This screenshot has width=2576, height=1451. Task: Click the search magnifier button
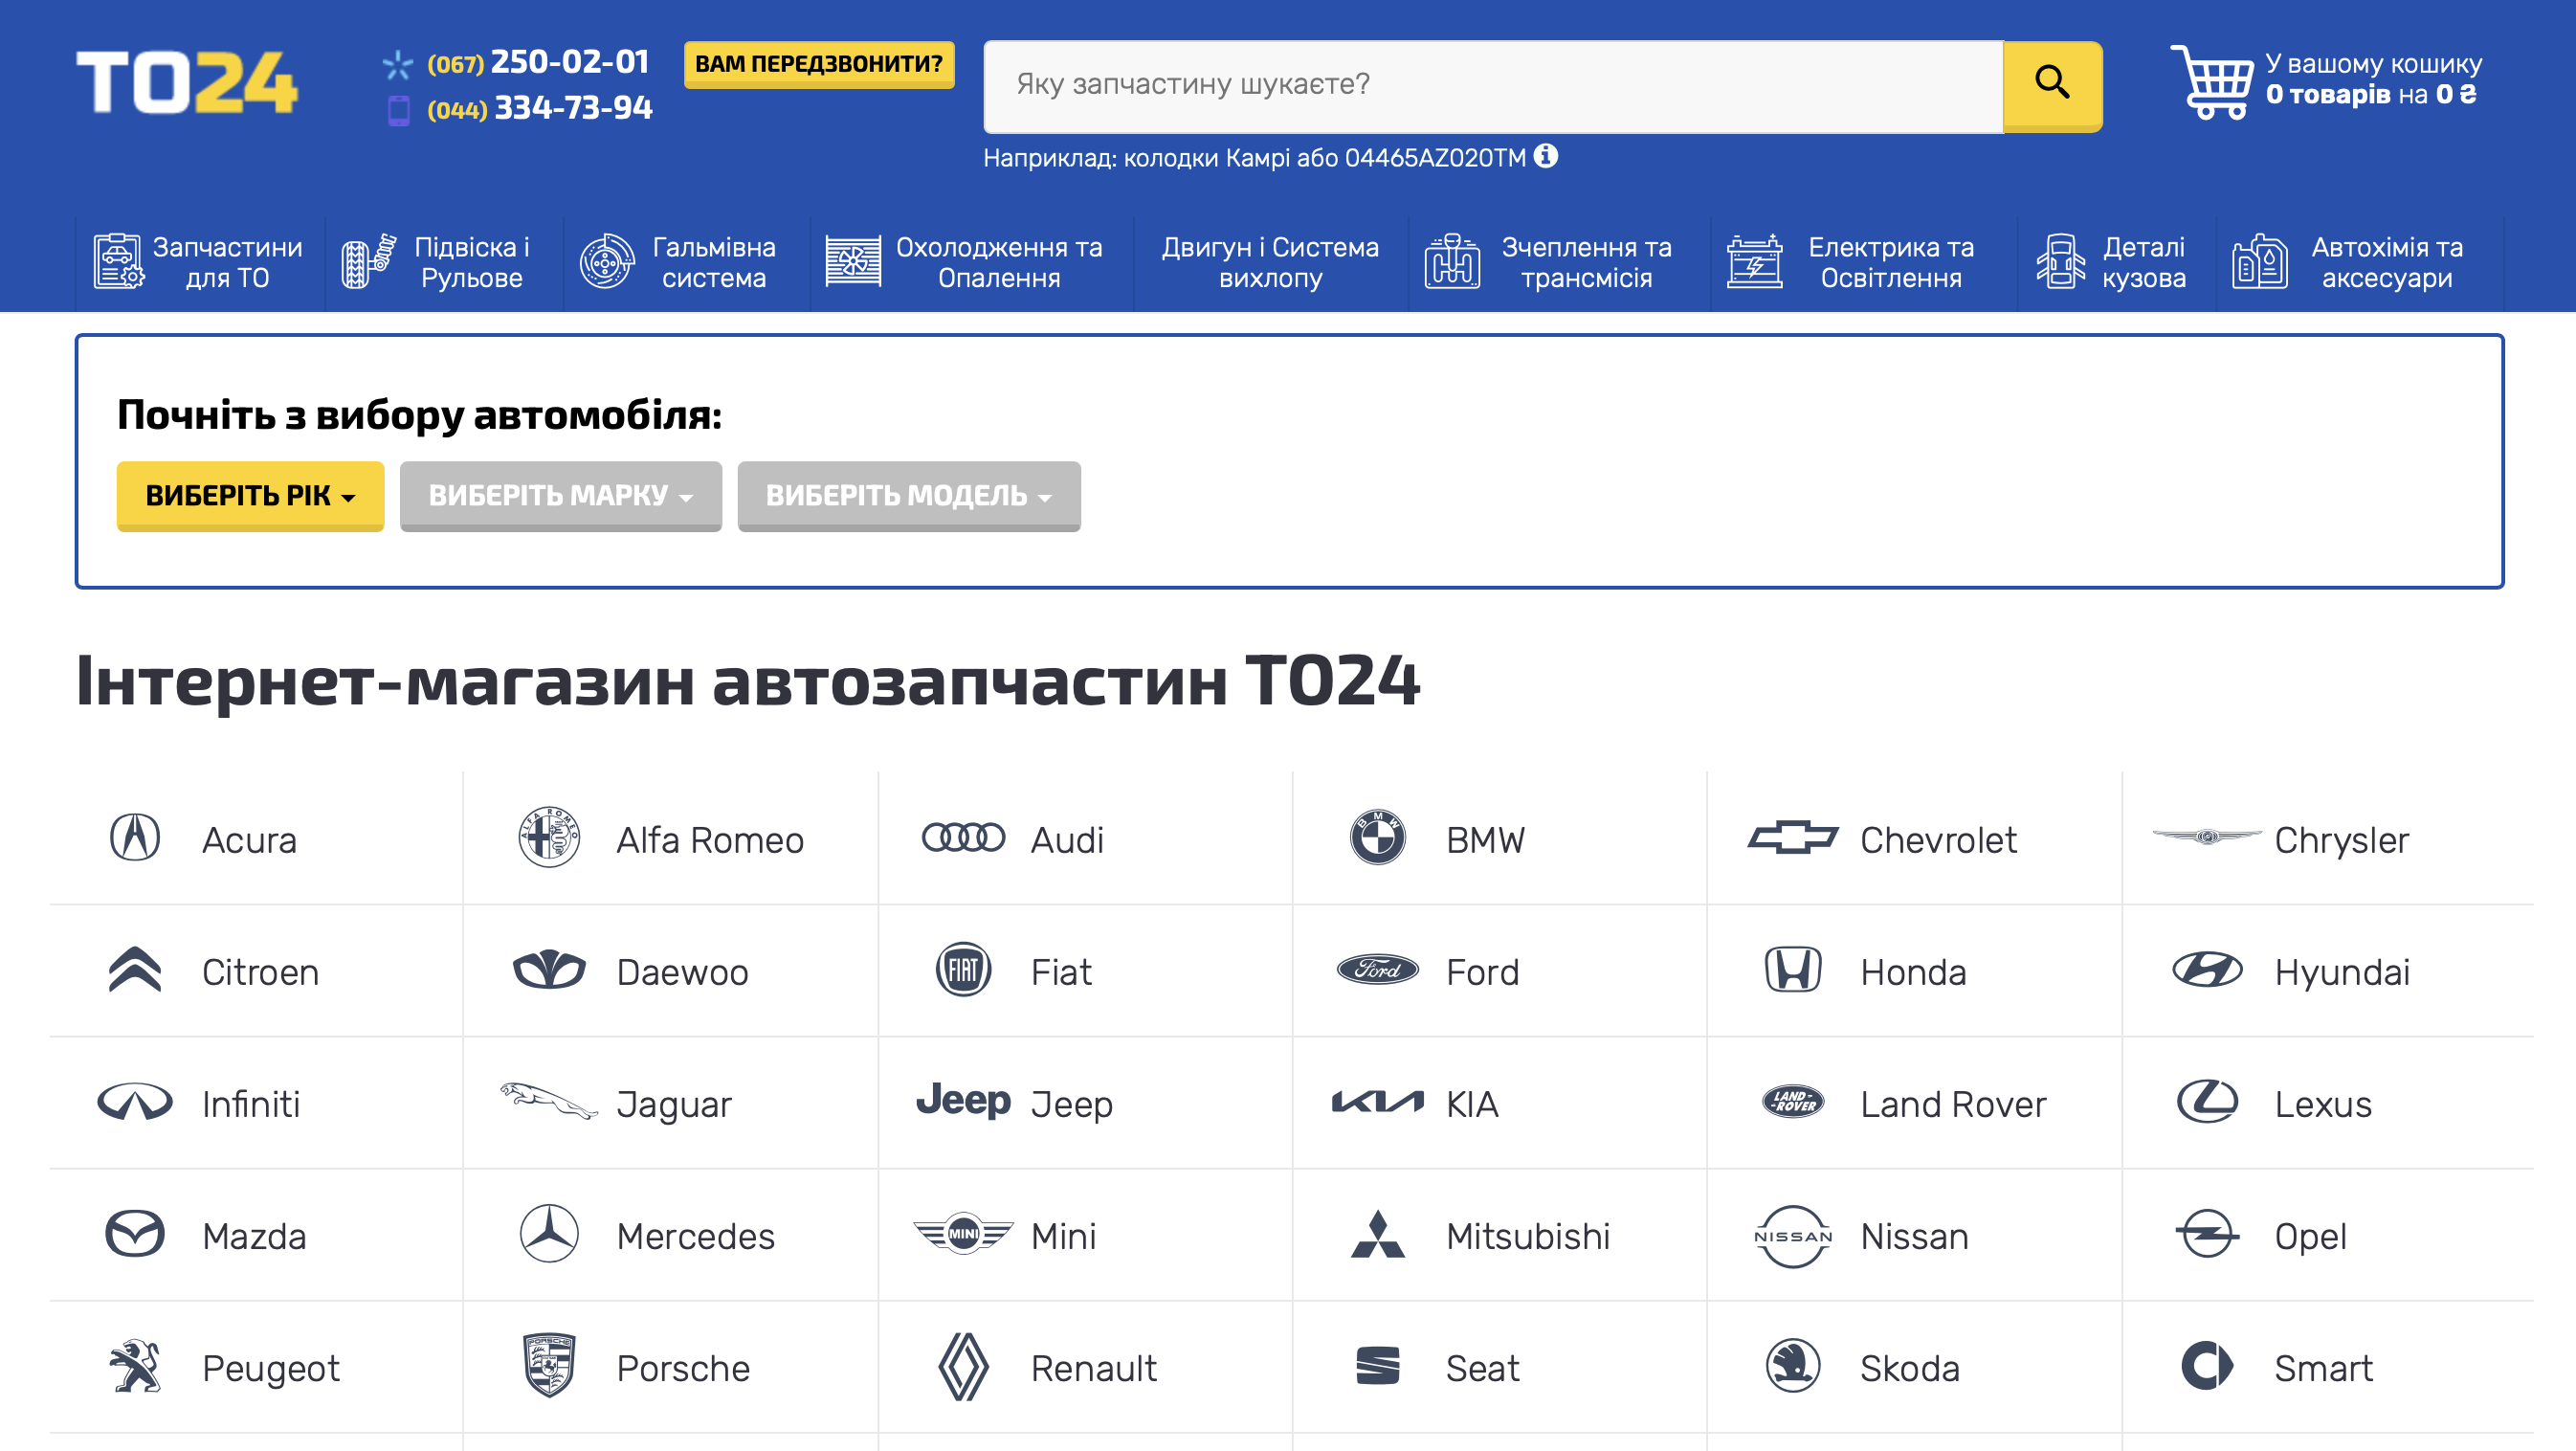(2052, 85)
